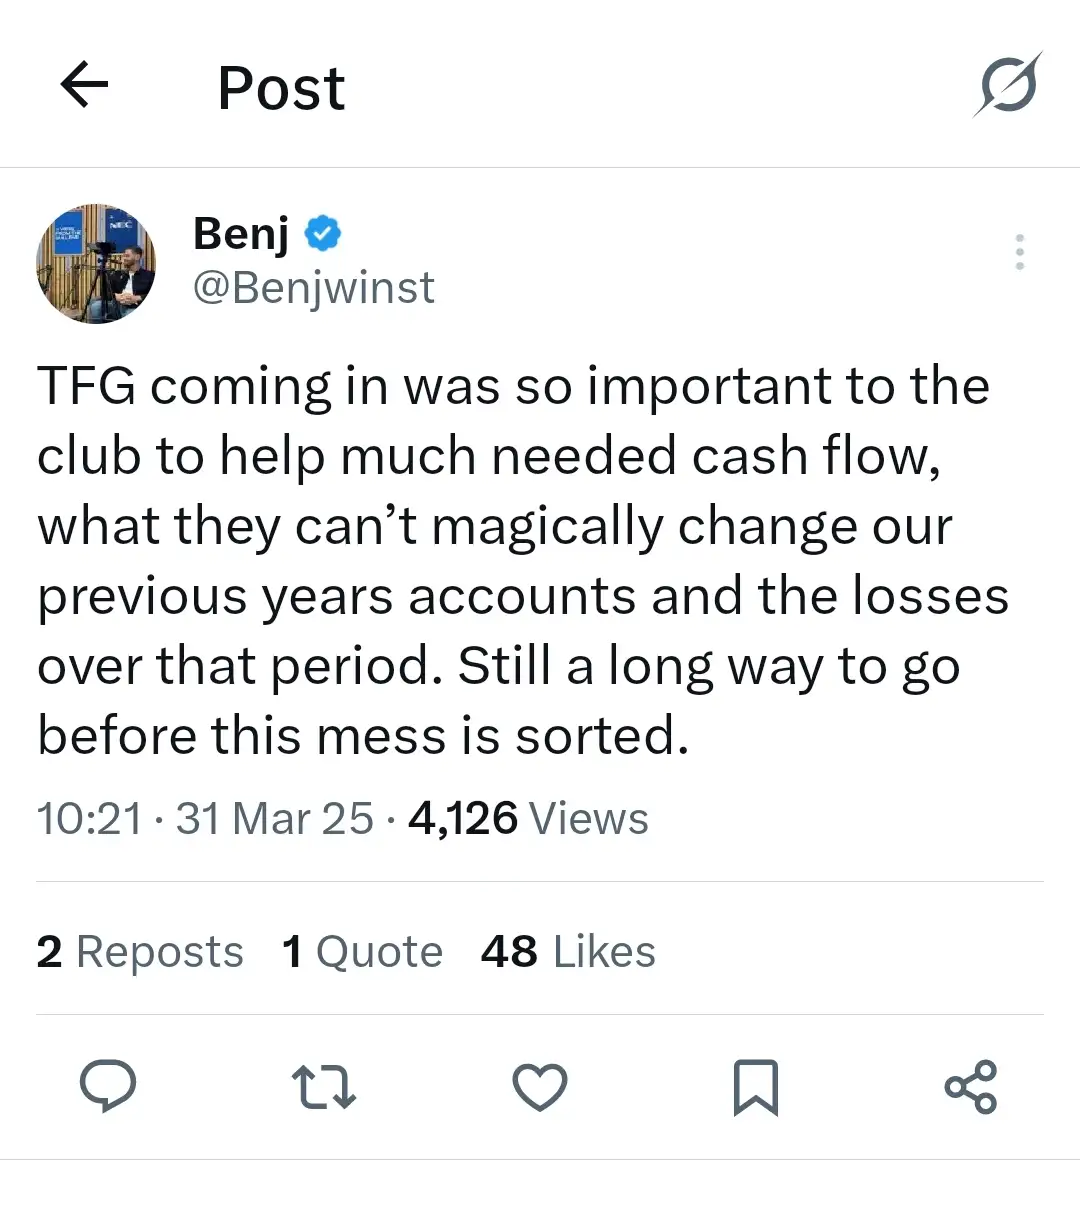
Task: Reply using the speech bubble icon
Action: [108, 1087]
